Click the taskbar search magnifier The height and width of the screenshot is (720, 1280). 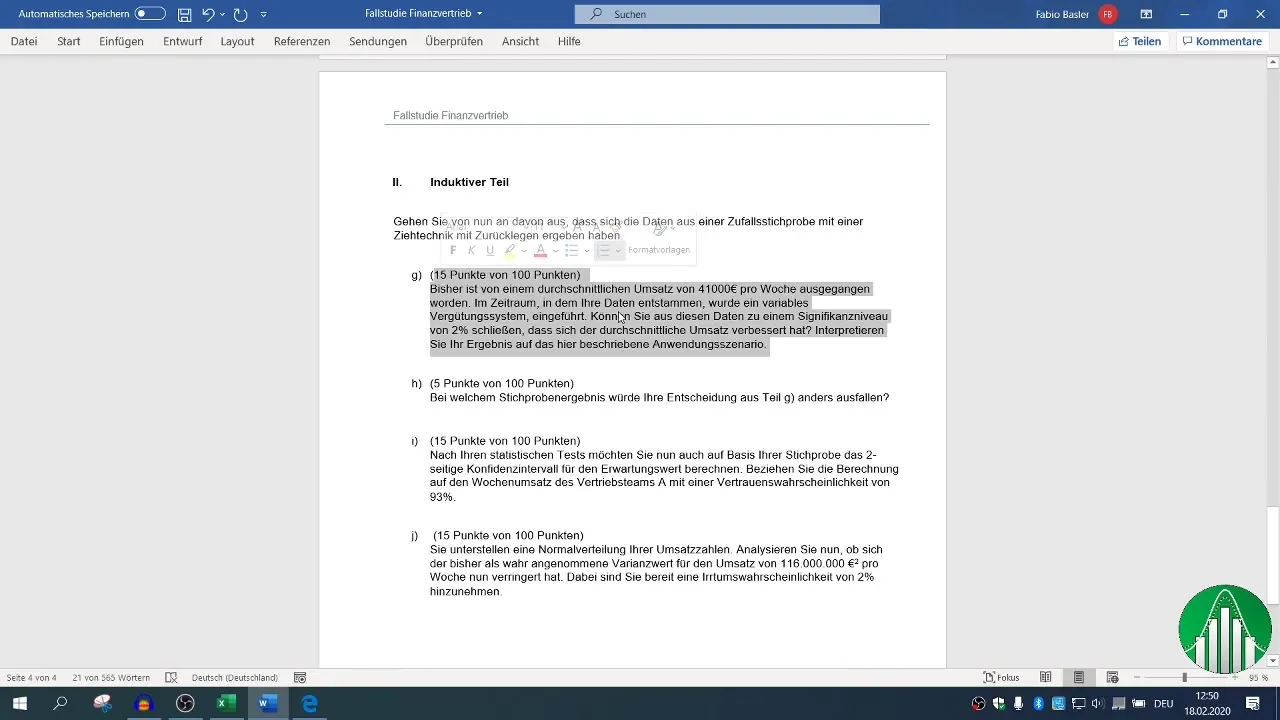(60, 703)
